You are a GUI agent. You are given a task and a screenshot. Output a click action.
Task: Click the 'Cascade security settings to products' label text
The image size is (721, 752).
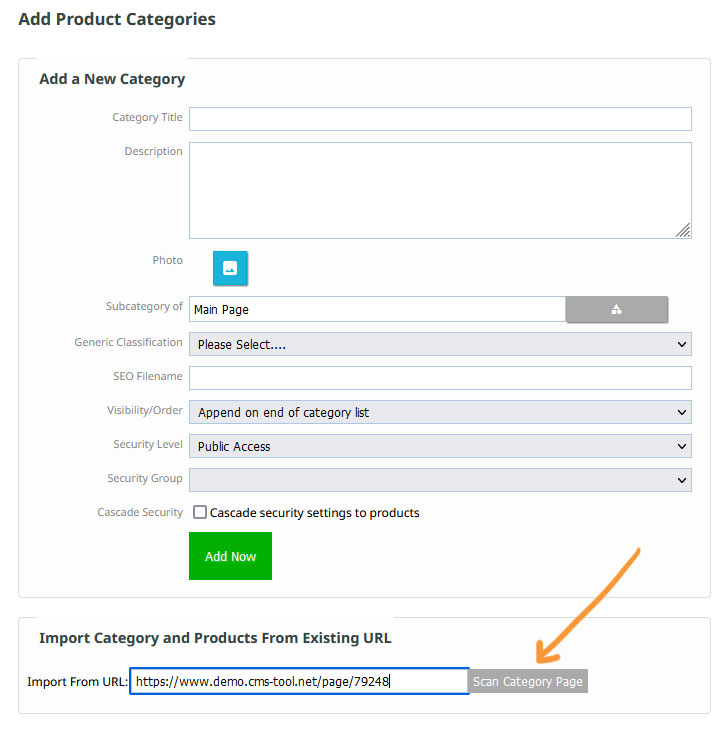pyautogui.click(x=315, y=513)
